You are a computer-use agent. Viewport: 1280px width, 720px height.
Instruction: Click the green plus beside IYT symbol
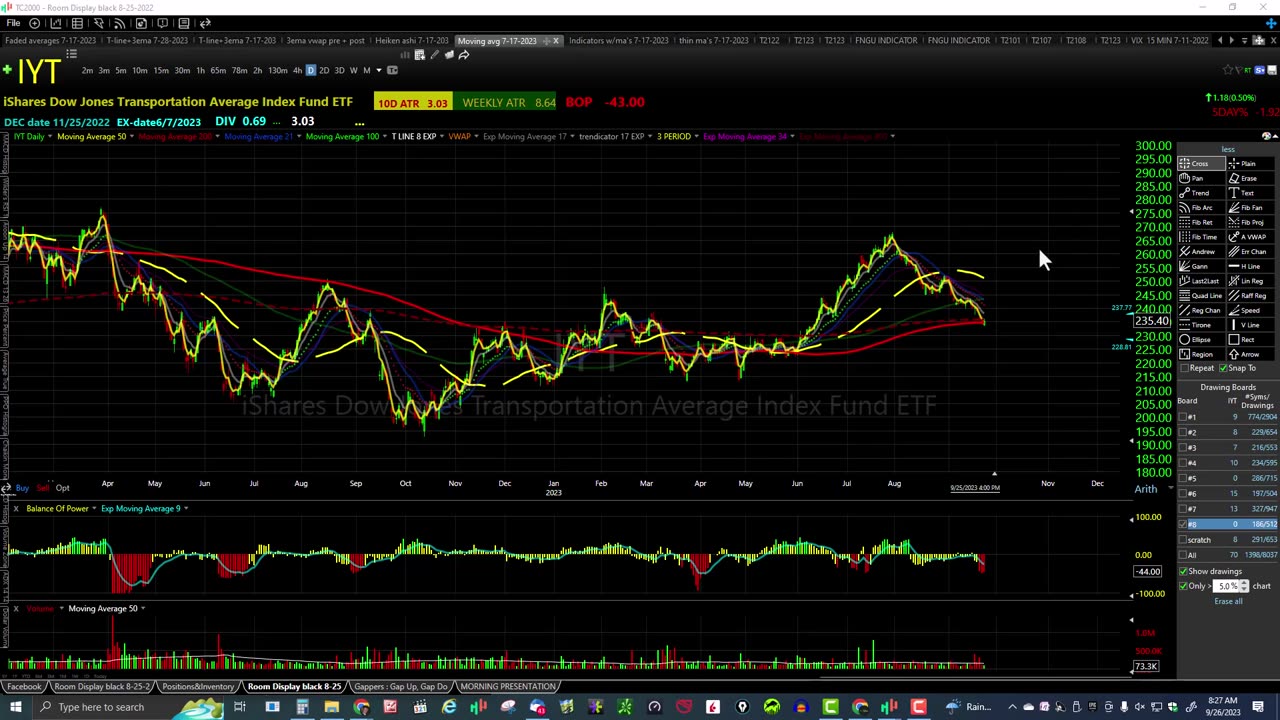(x=7, y=70)
